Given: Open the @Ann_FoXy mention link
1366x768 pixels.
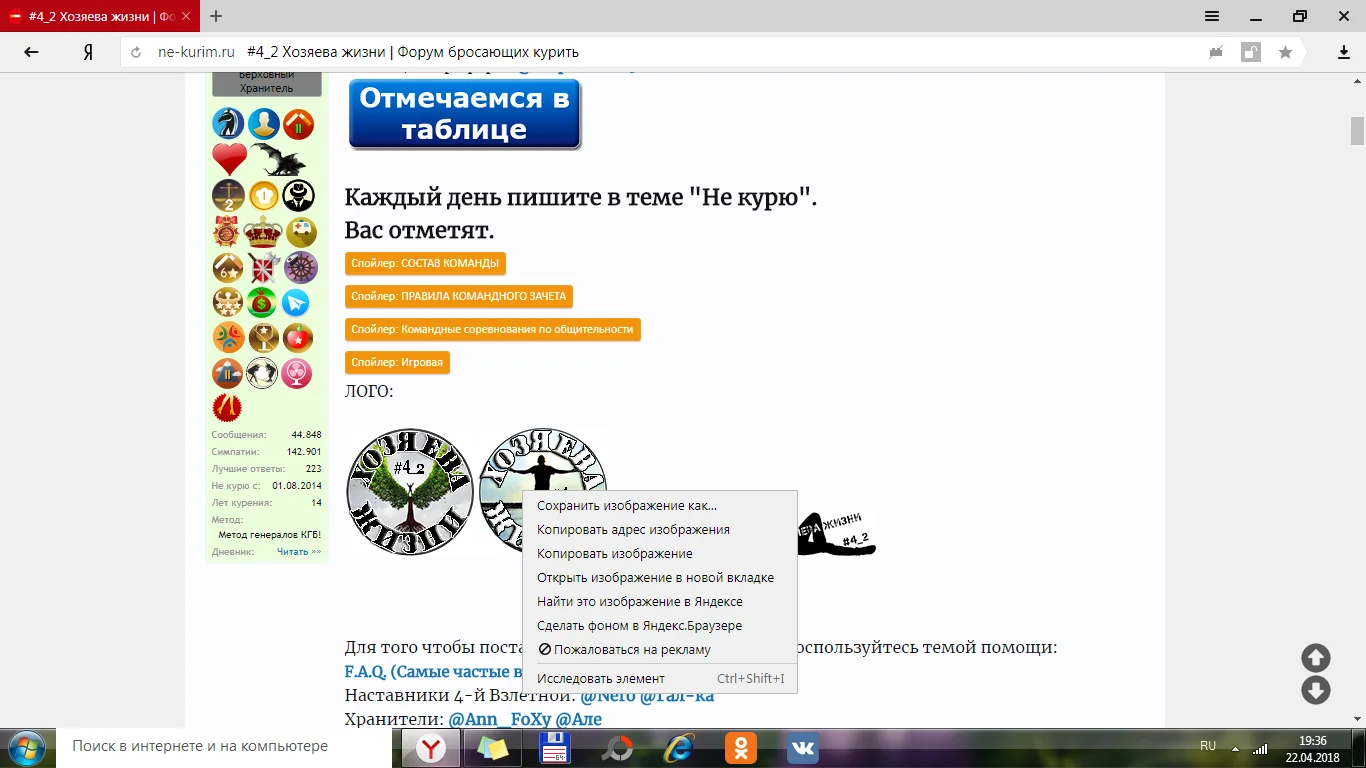Looking at the screenshot, I should [500, 720].
